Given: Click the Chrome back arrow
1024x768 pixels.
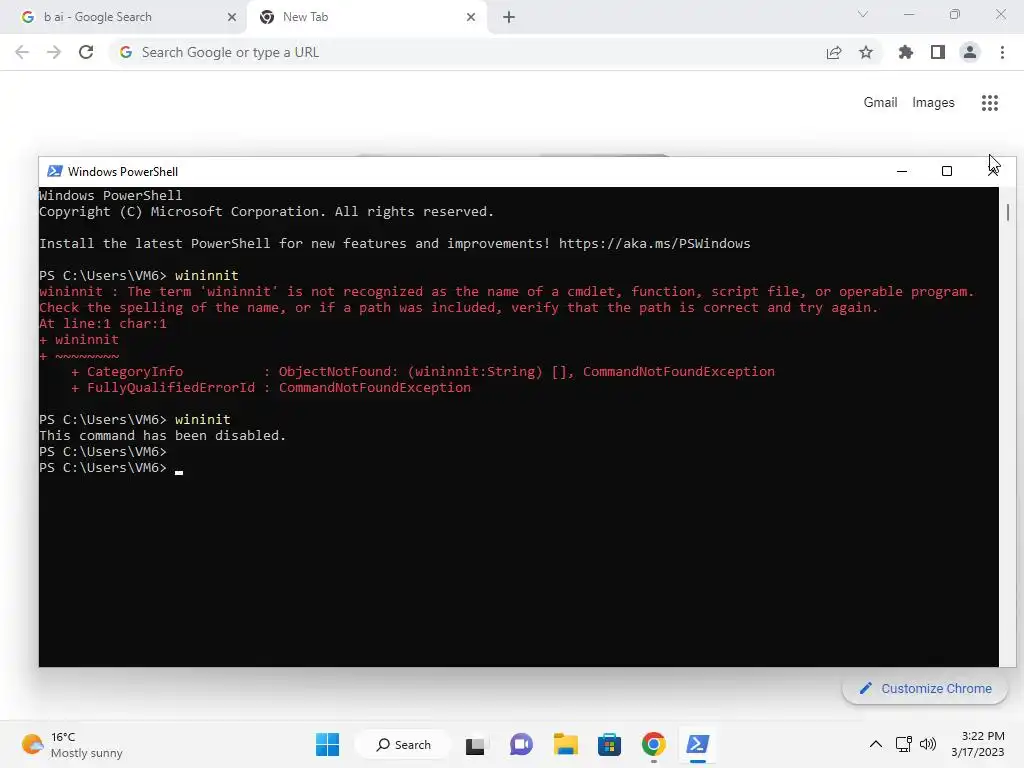Looking at the screenshot, I should coord(22,52).
